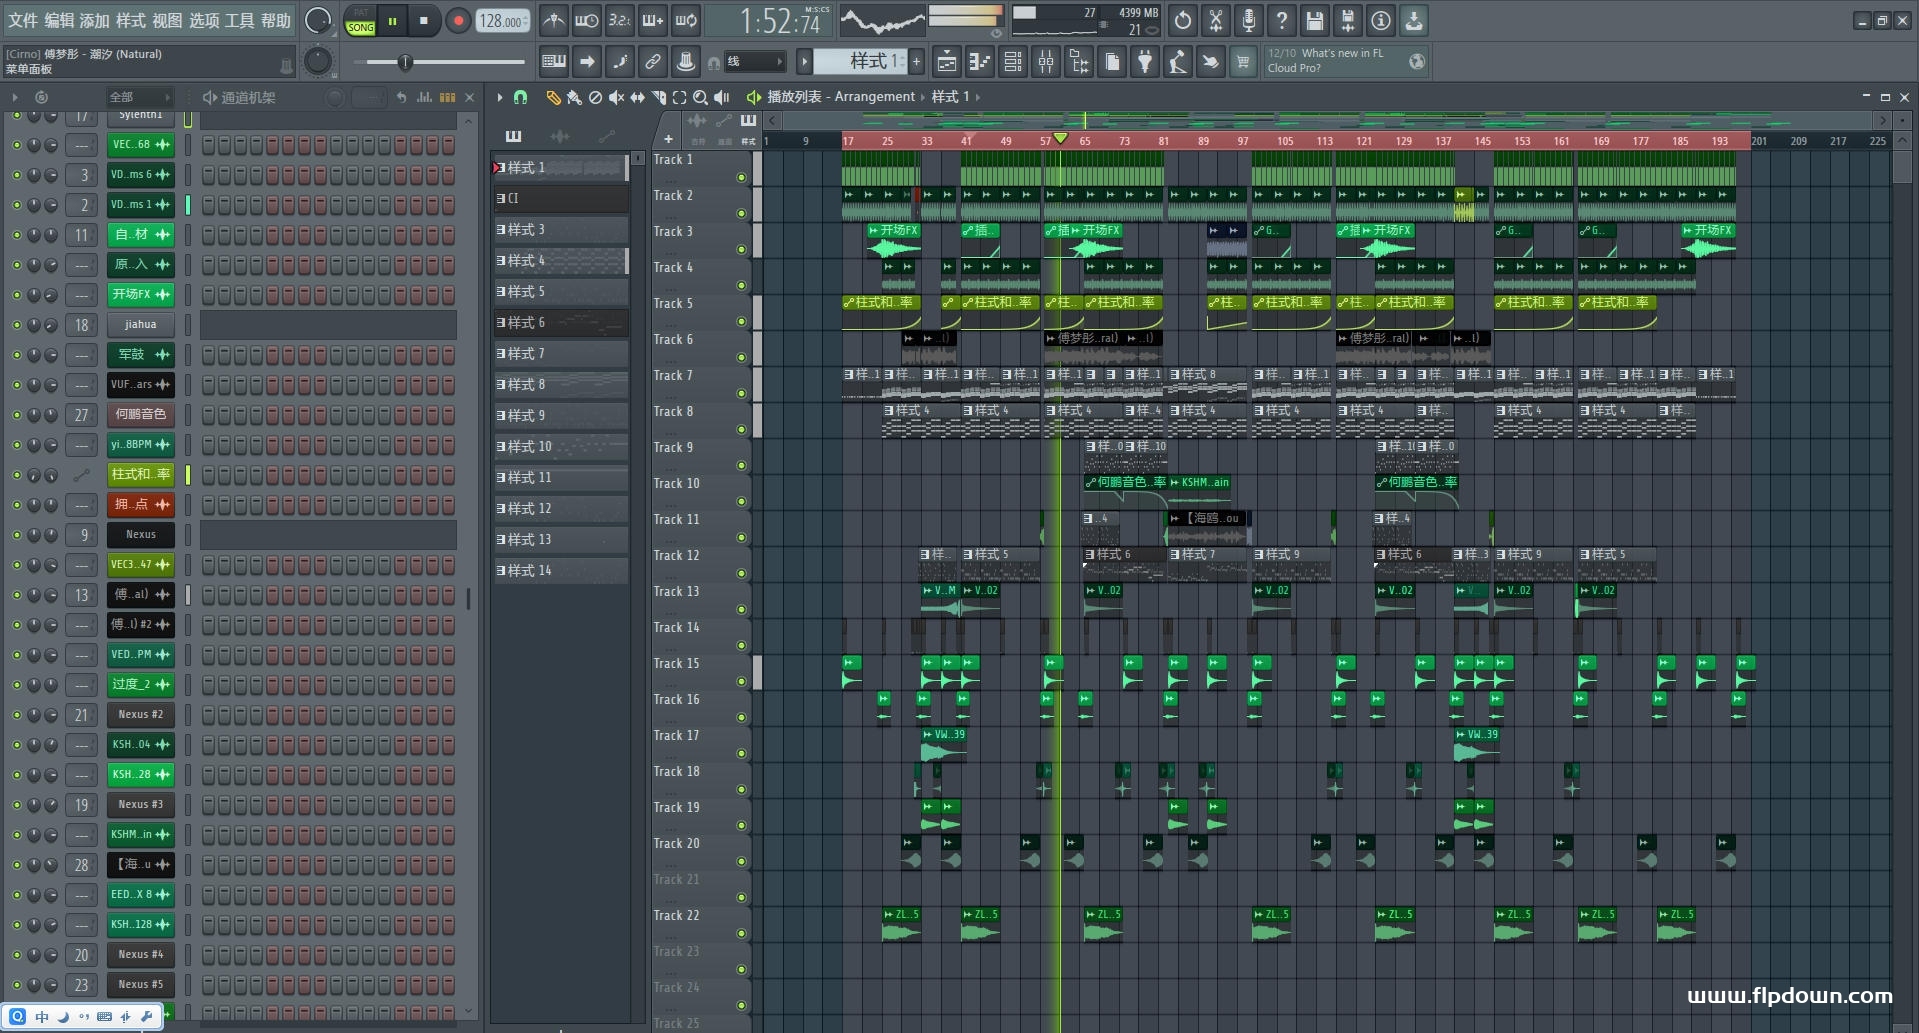Mute the jiahua channel via its LED
Image resolution: width=1919 pixels, height=1033 pixels.
[17, 325]
